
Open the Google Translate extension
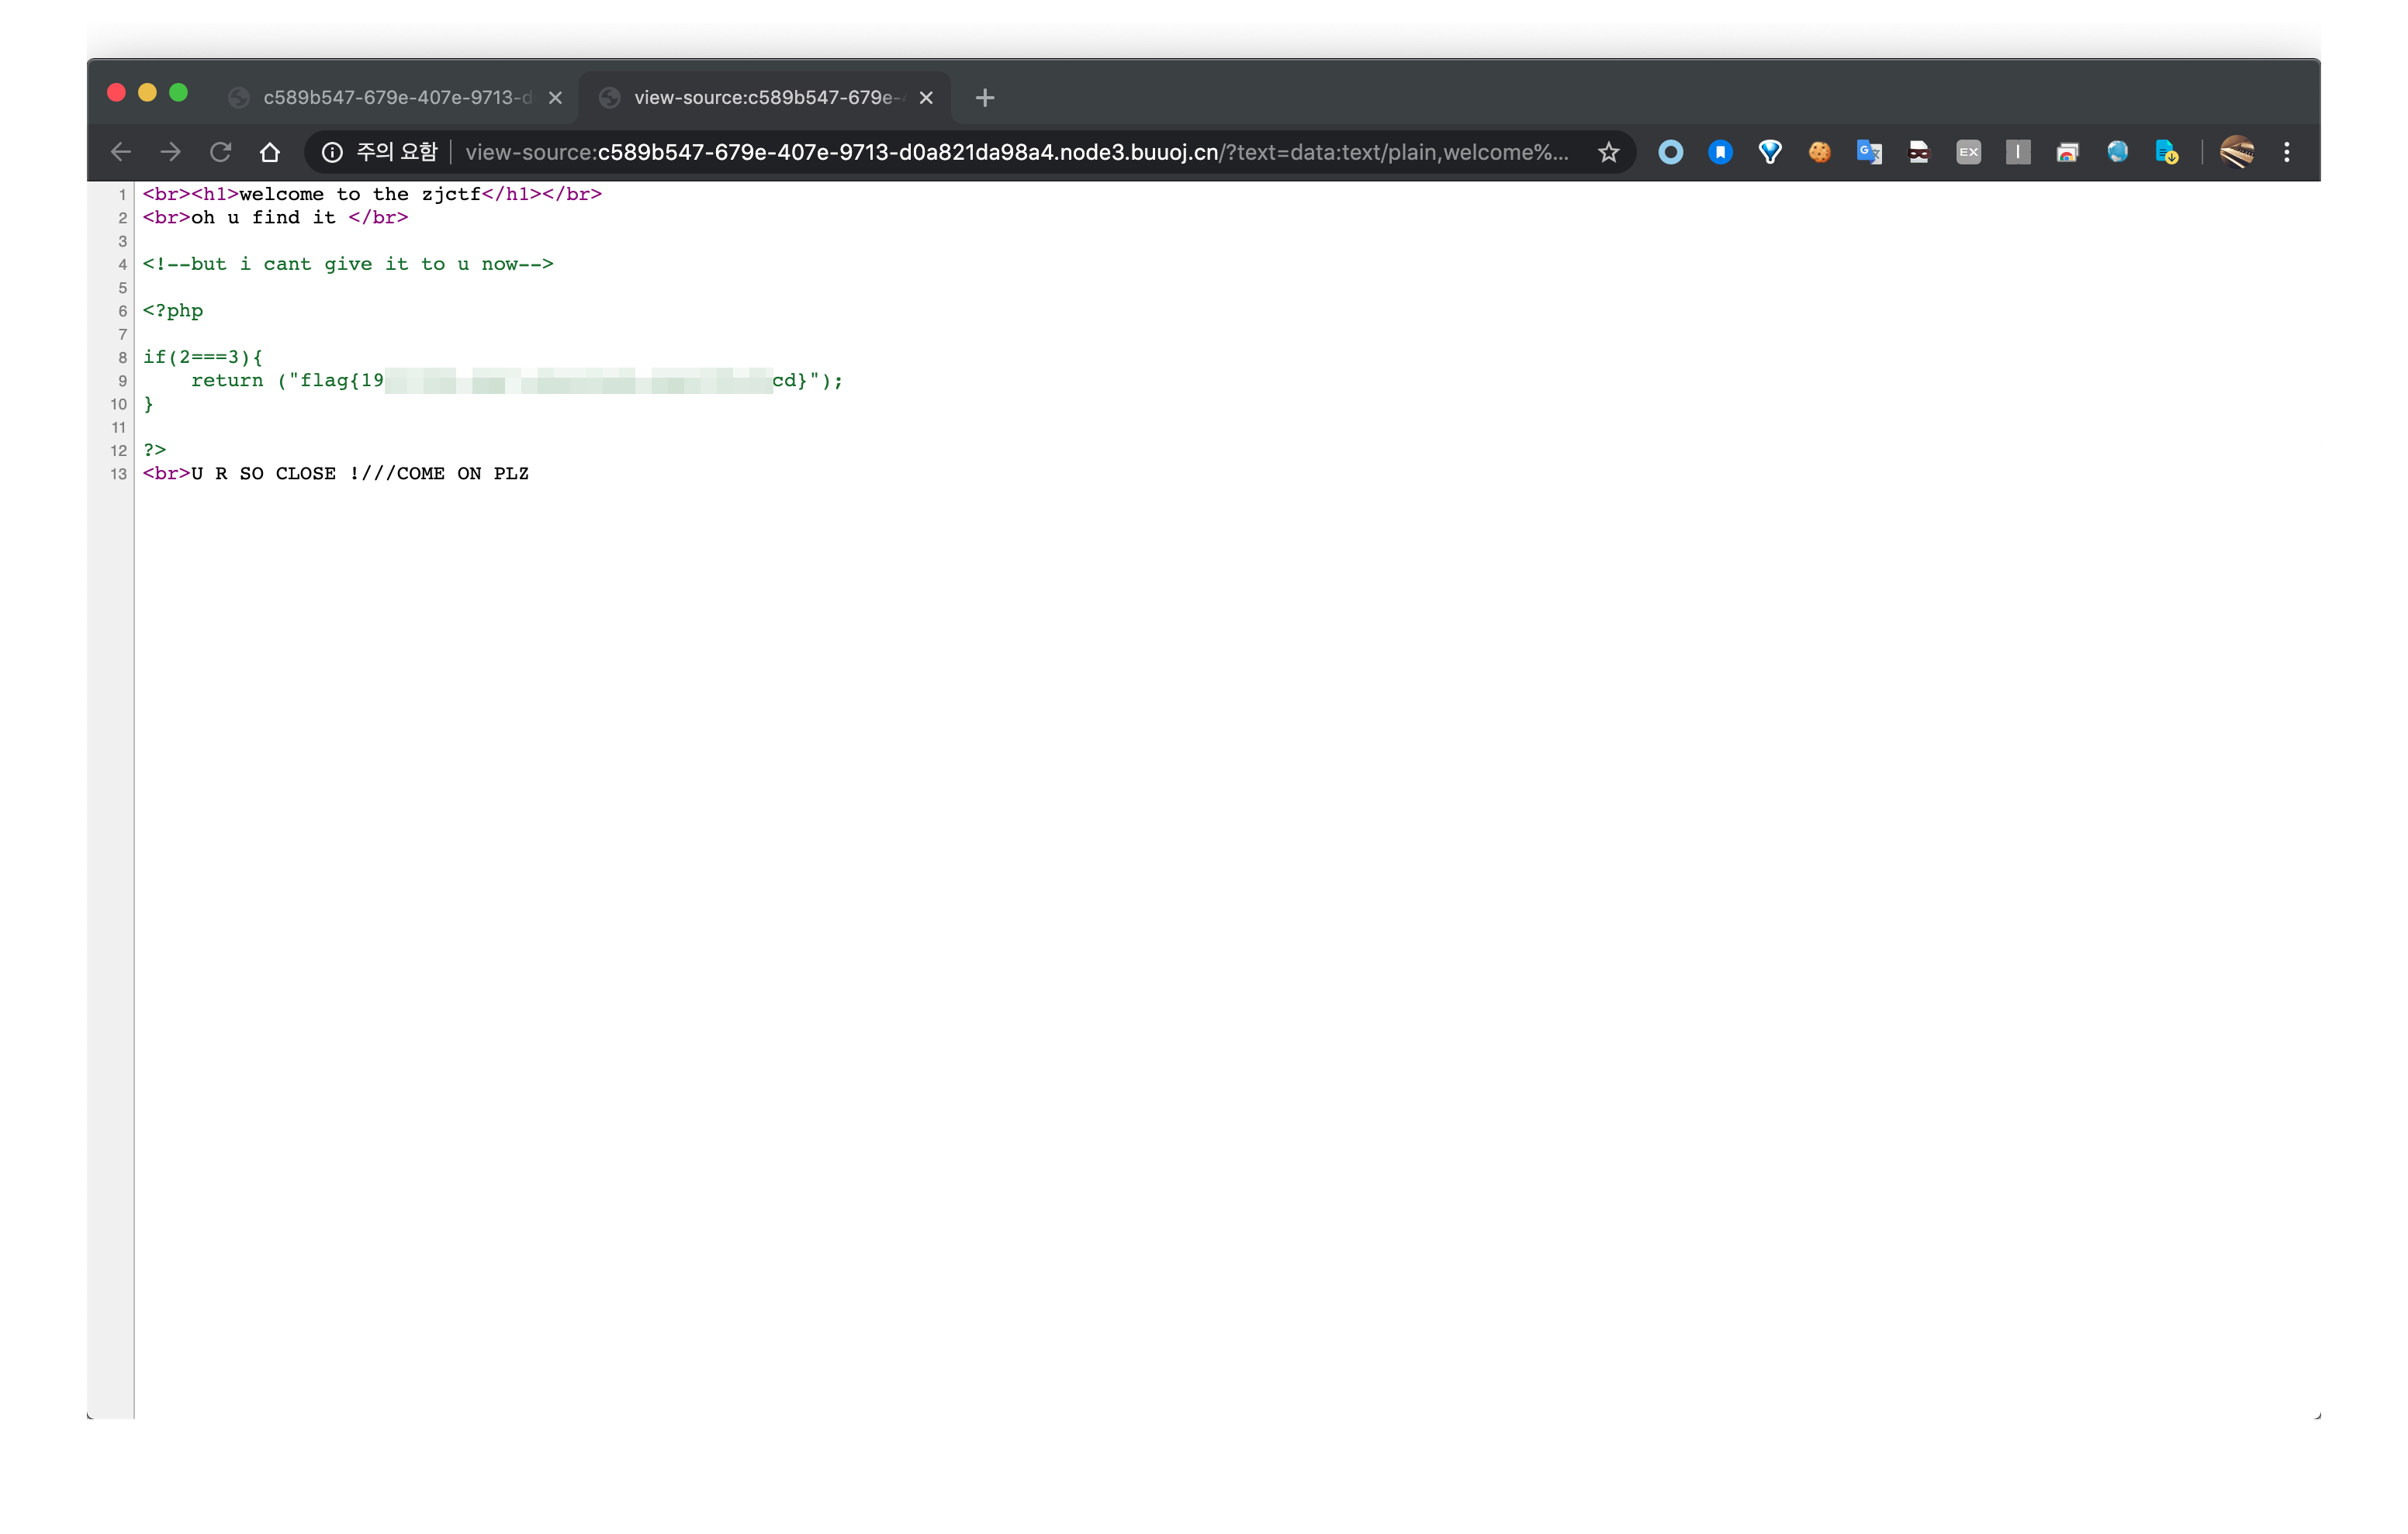1868,152
